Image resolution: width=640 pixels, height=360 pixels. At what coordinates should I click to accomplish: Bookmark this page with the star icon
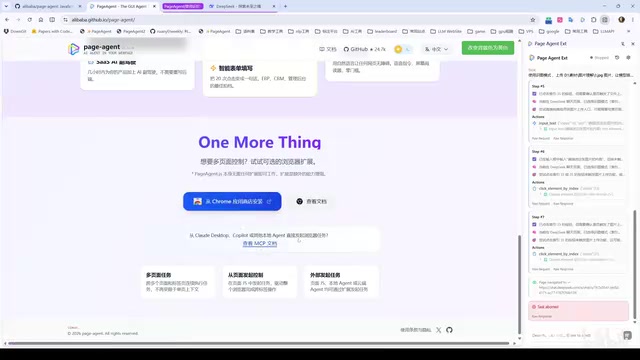click(x=533, y=20)
